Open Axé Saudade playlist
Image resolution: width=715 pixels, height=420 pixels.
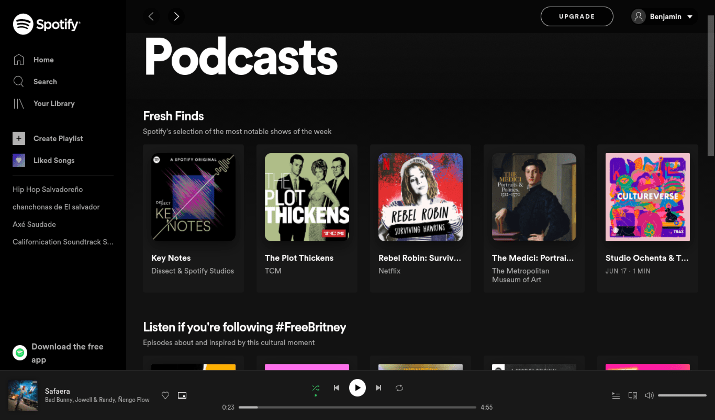(x=34, y=224)
